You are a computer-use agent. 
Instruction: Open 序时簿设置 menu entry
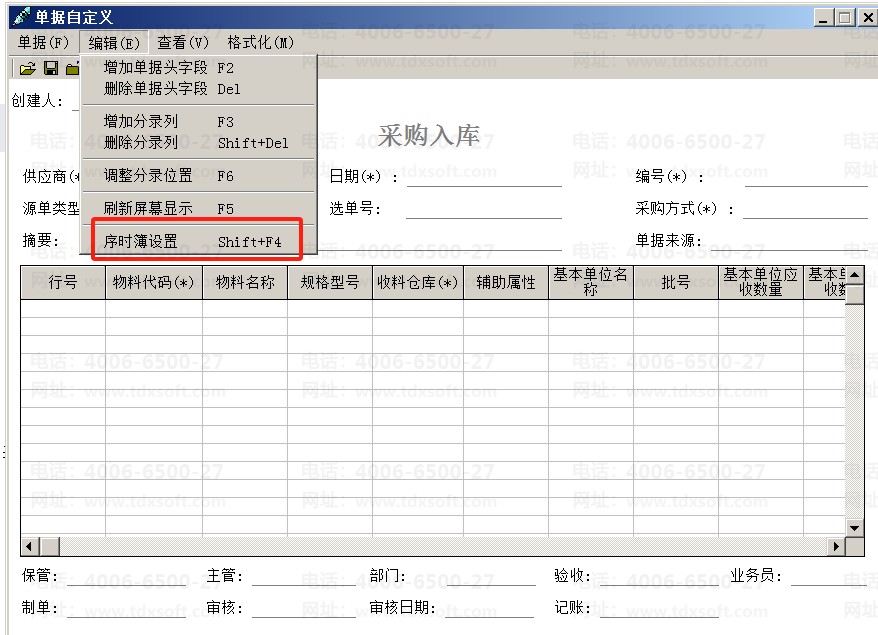[199, 241]
